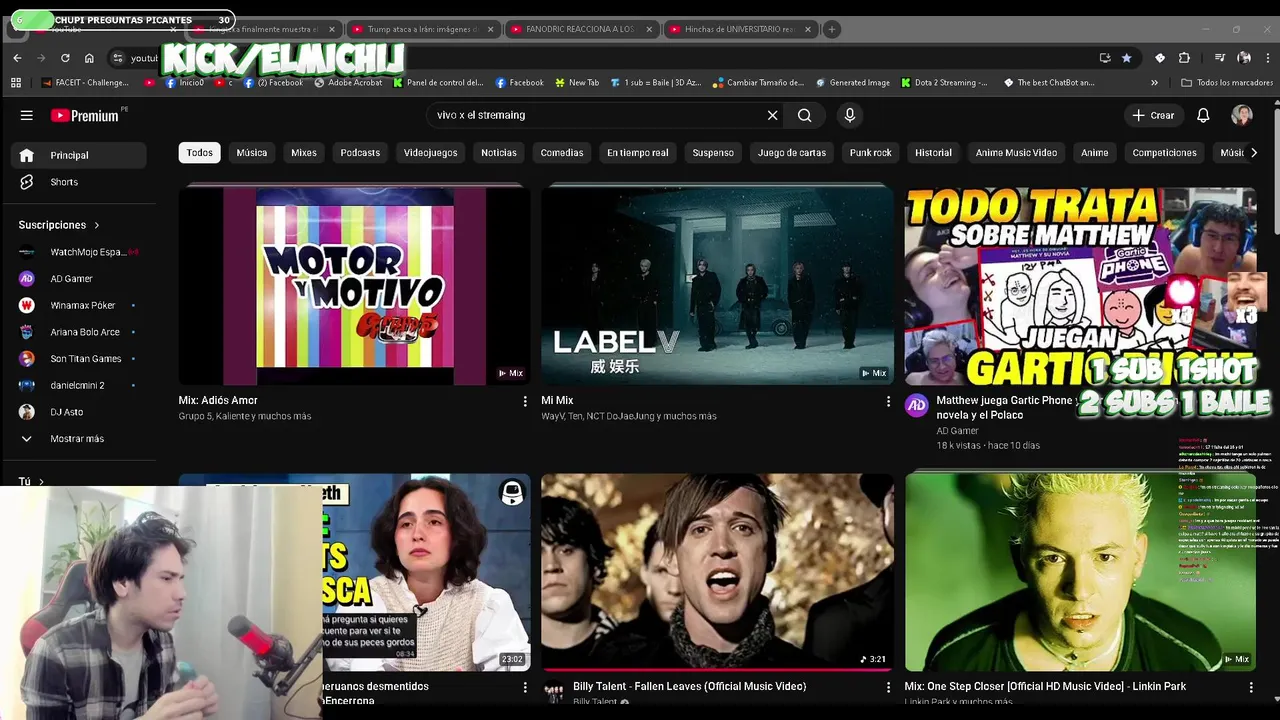Select the Punk rock filter chip

click(870, 153)
